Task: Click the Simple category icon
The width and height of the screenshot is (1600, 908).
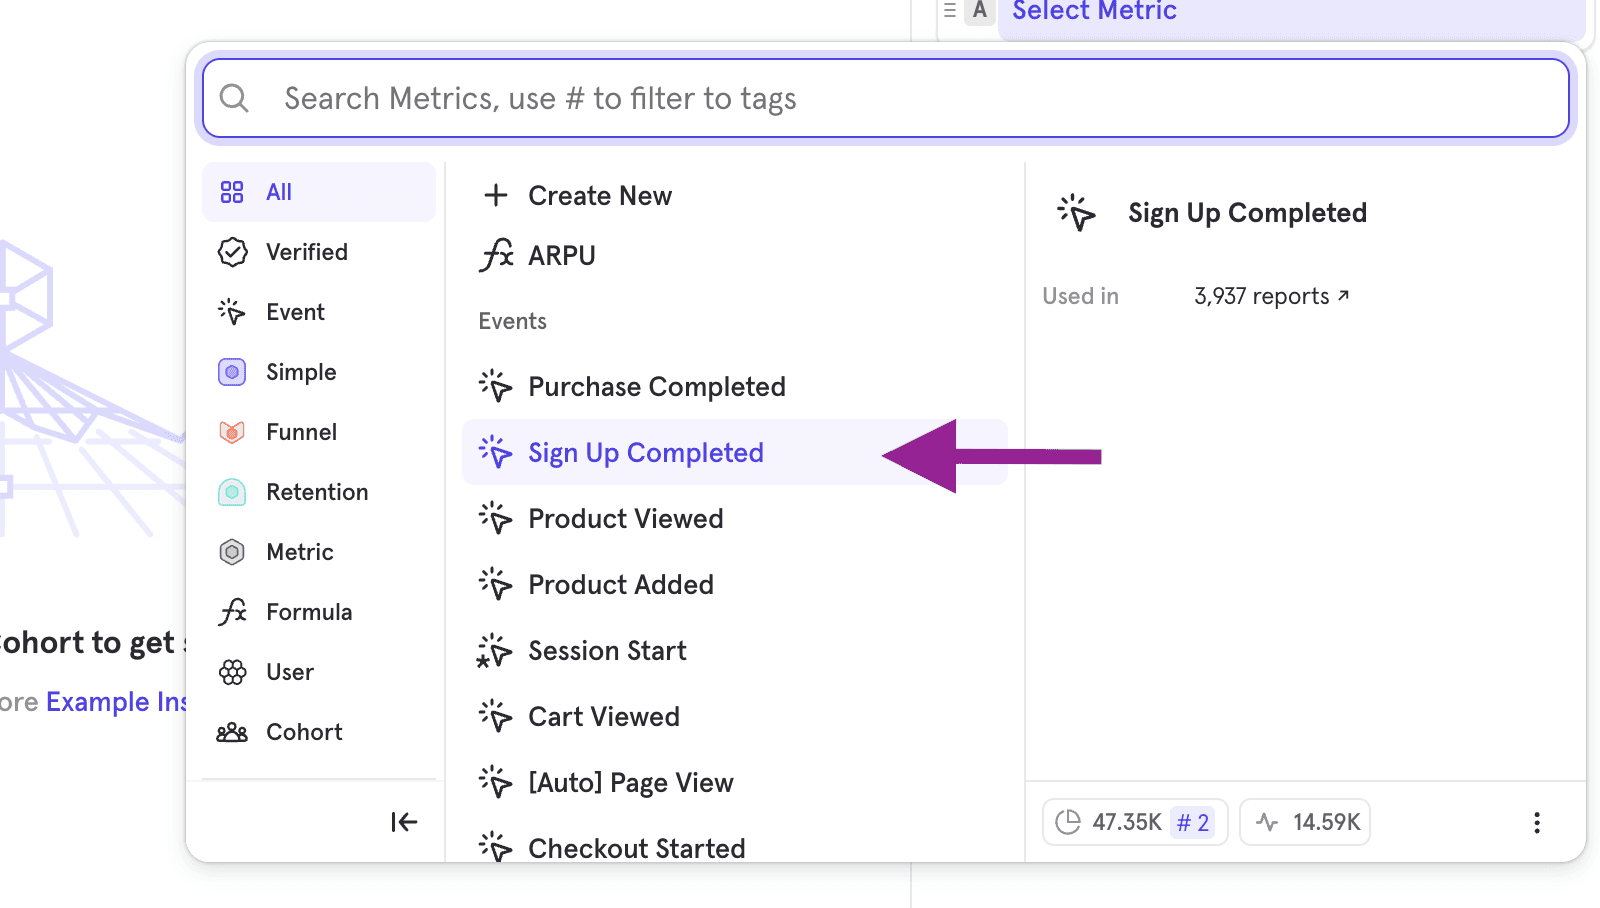Action: pos(232,372)
